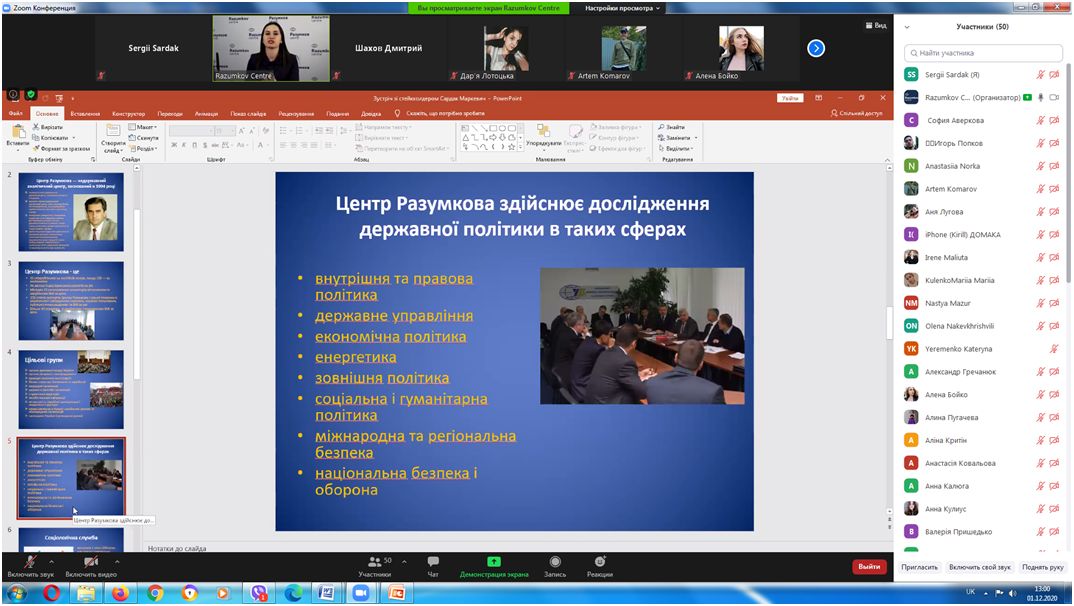Click the Увійти sign-in button in PowerPoint

790,98
